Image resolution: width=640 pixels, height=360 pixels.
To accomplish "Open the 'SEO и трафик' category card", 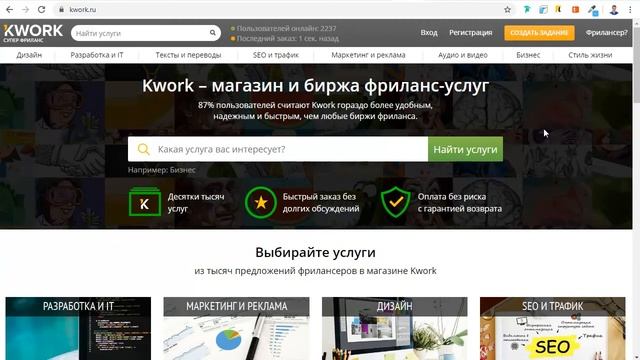I will (553, 329).
